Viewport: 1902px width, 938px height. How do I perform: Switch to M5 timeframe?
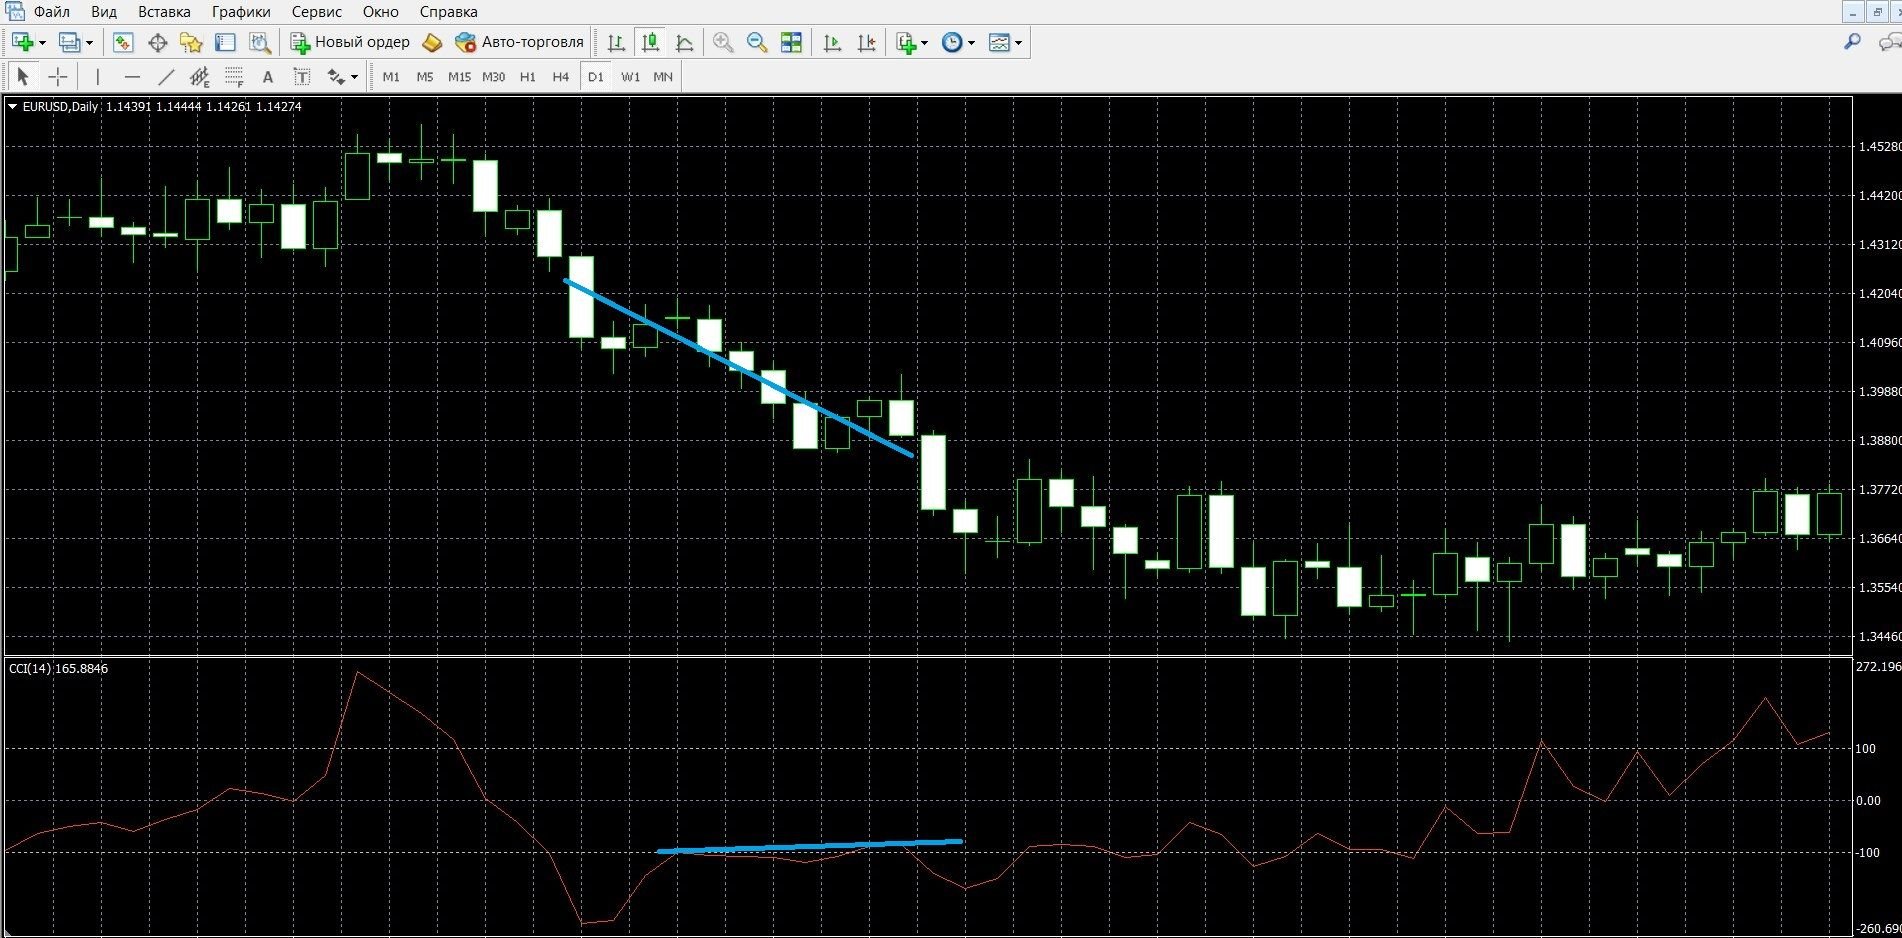425,76
